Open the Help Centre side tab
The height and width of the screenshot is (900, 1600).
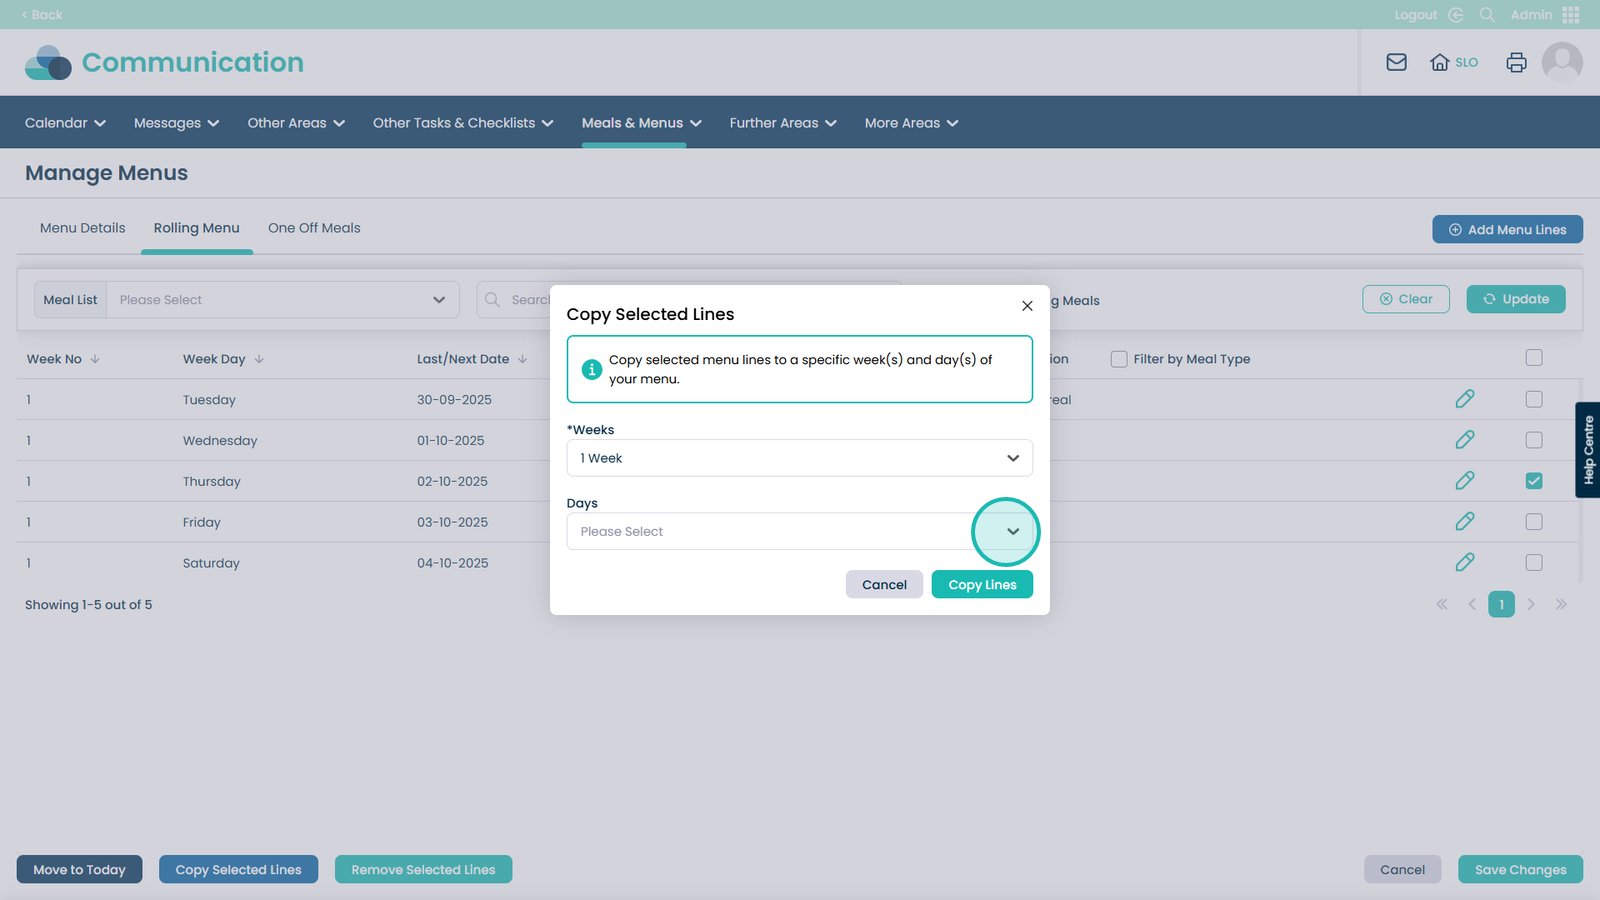coord(1587,450)
